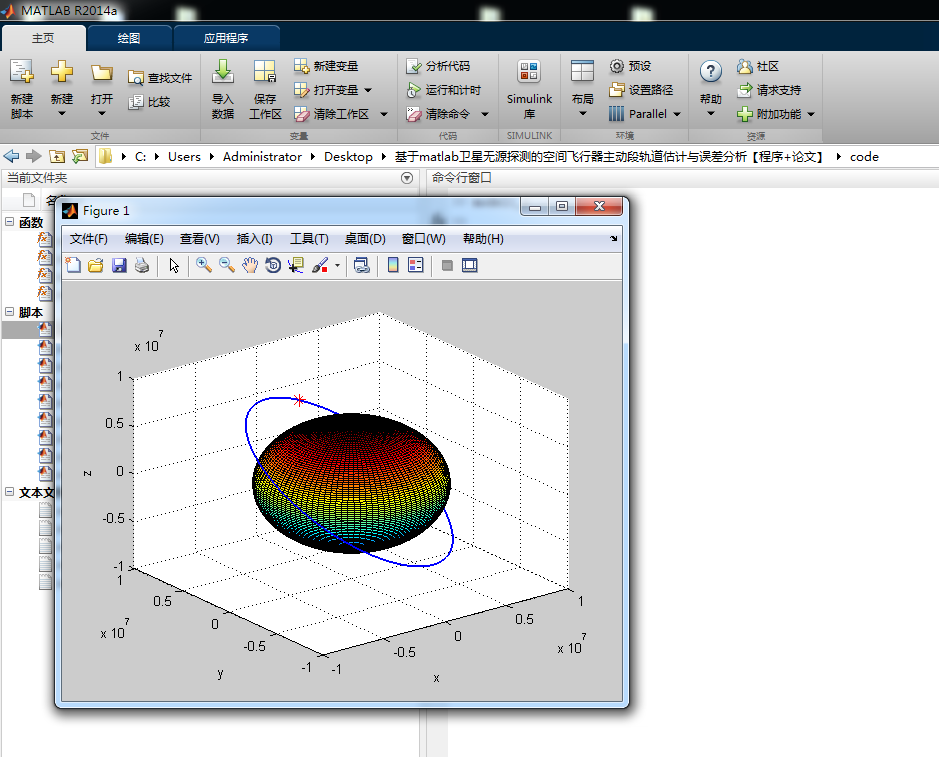
Task: Print the figure via printer icon
Action: click(x=142, y=265)
